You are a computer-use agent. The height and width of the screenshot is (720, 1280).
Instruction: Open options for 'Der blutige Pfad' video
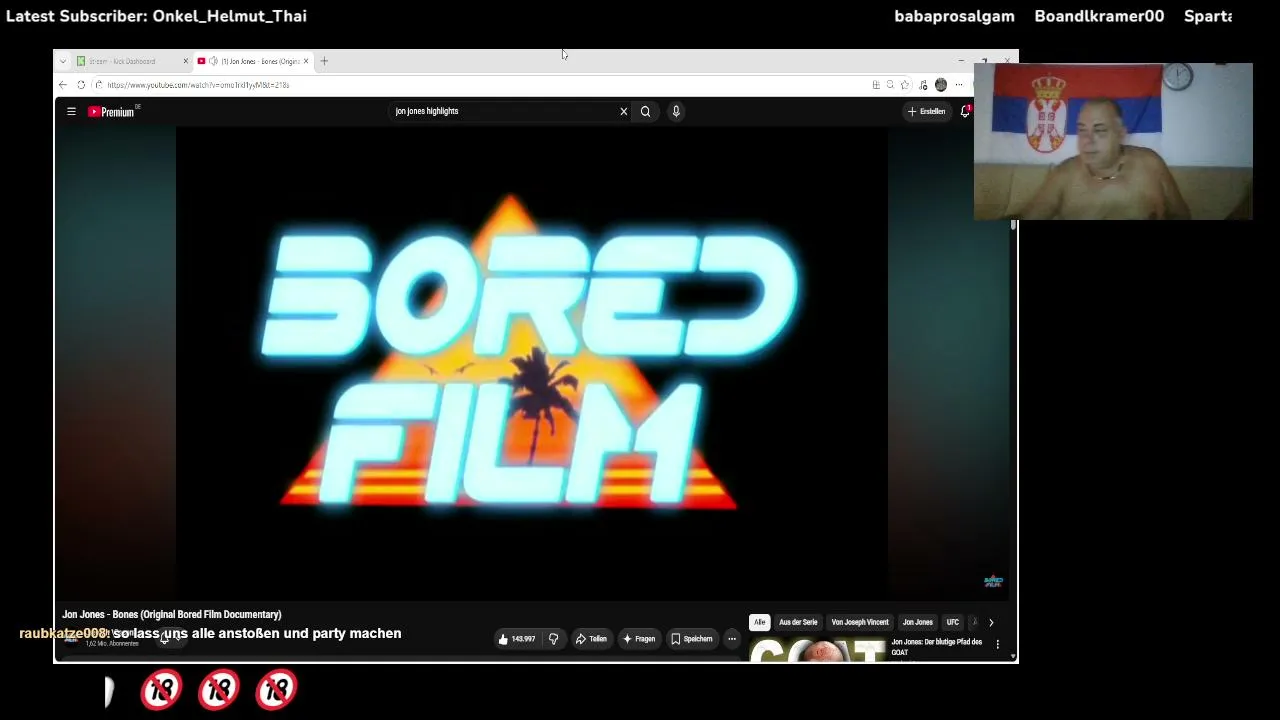997,644
